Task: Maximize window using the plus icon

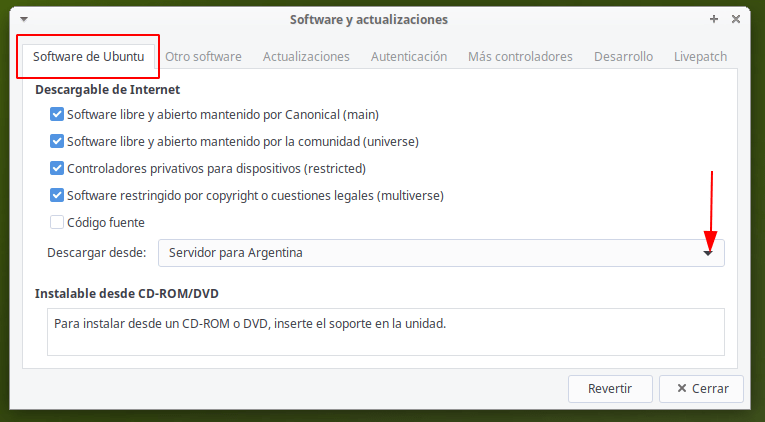Action: click(x=714, y=19)
